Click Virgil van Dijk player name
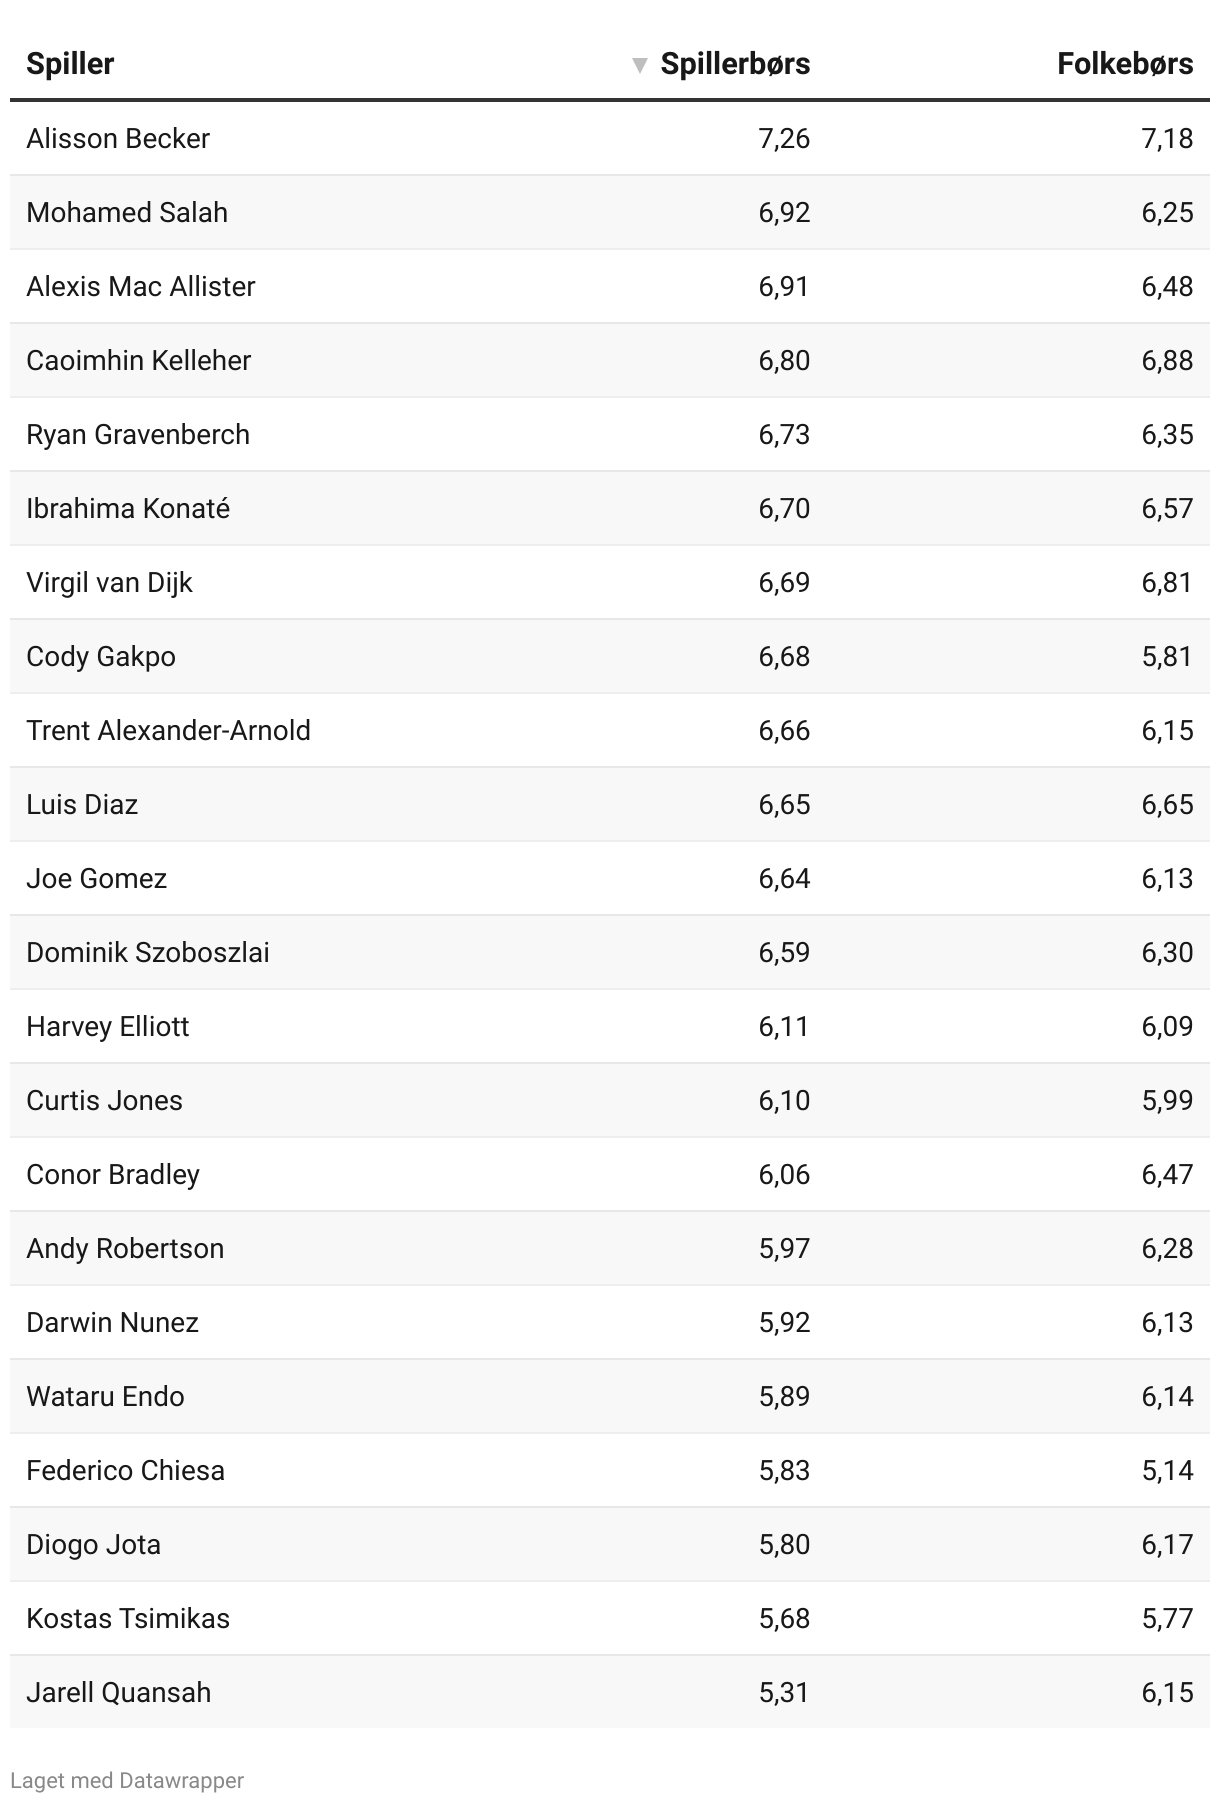 (109, 582)
